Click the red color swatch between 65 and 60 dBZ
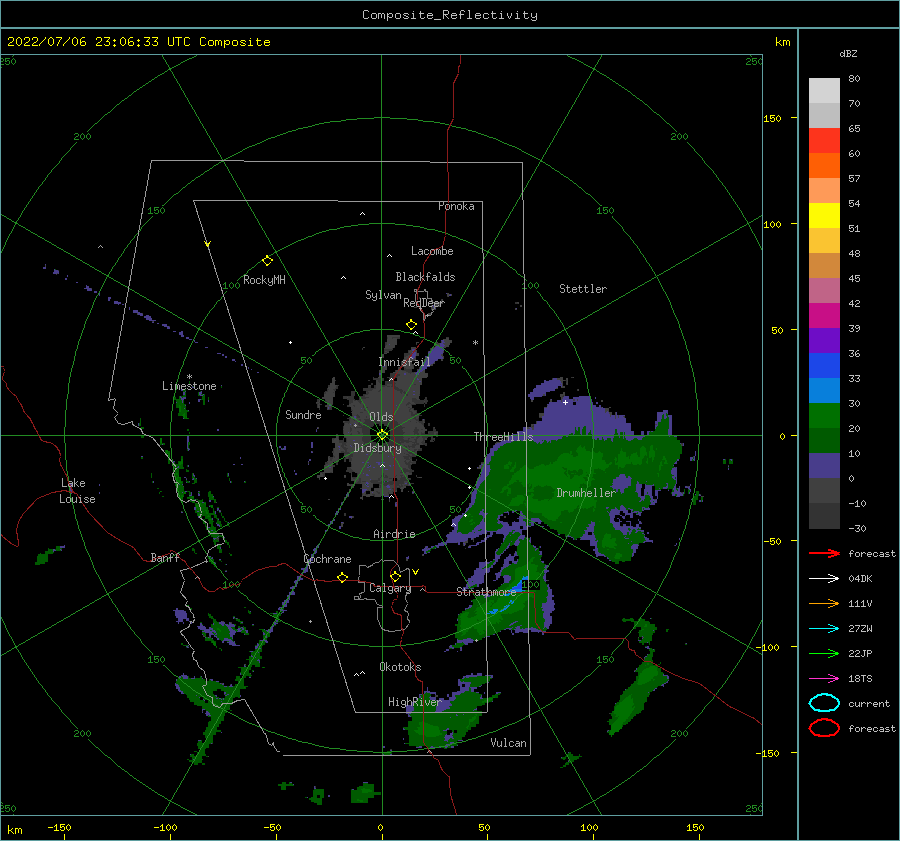This screenshot has height=841, width=900. click(824, 141)
